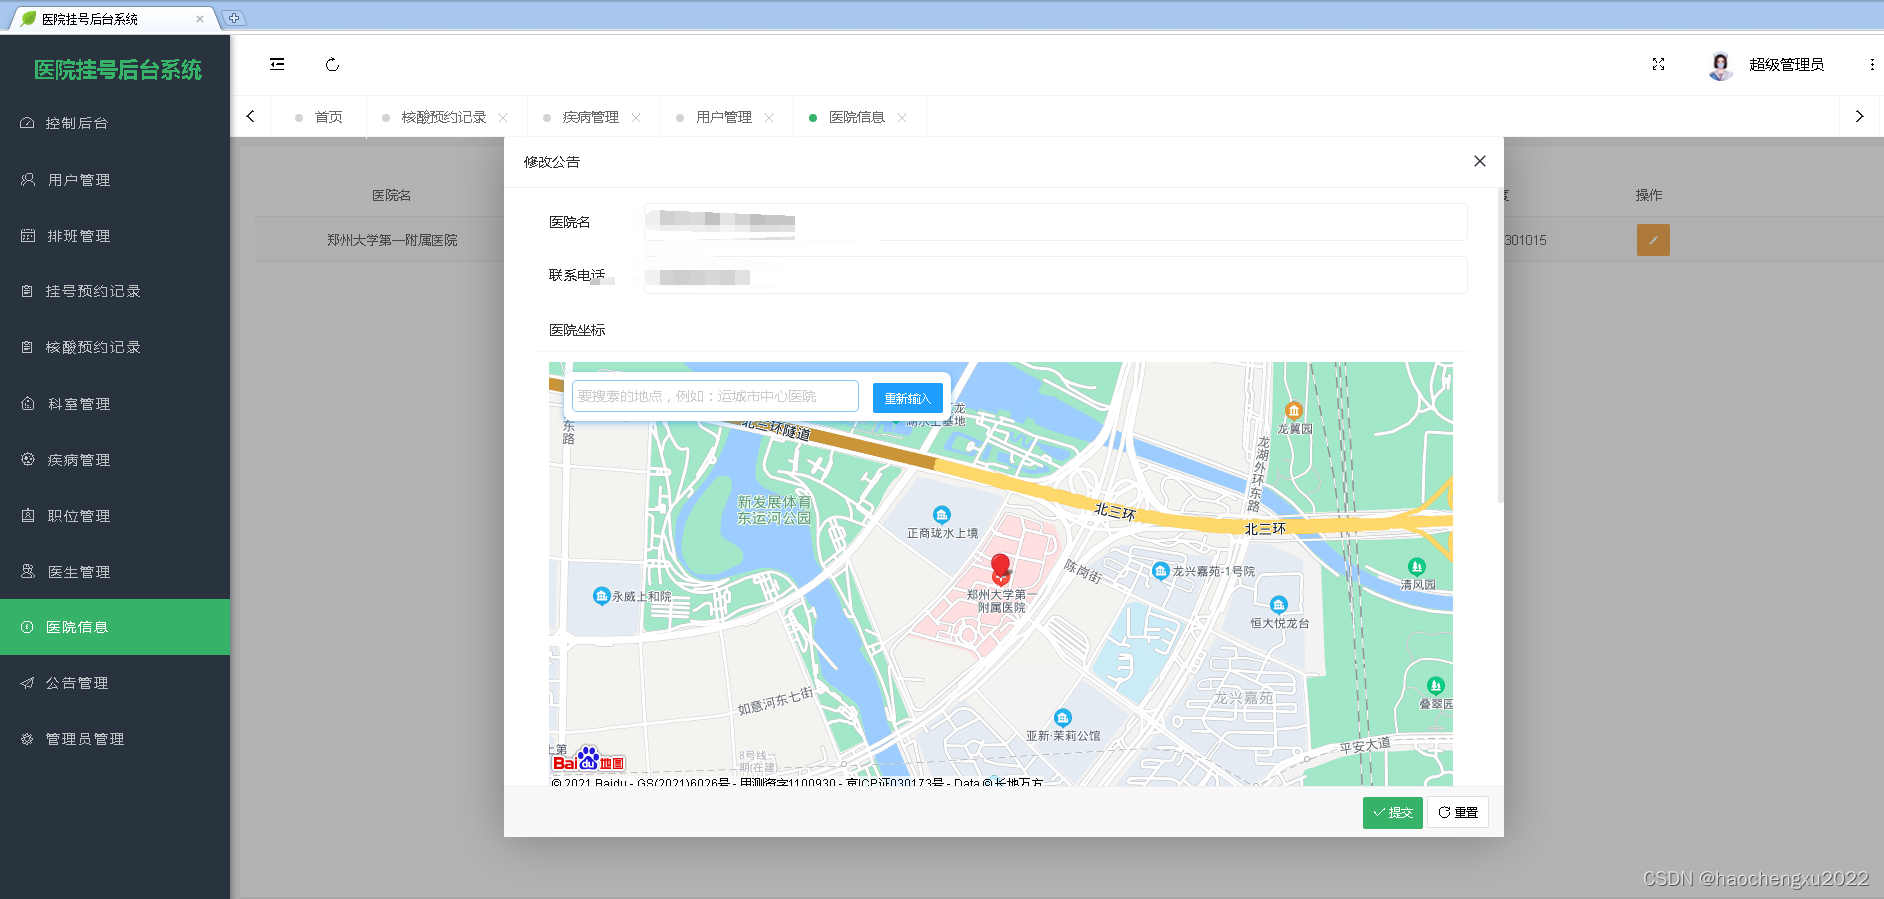The width and height of the screenshot is (1884, 899).
Task: Open the three-dot more menu
Action: click(1872, 64)
